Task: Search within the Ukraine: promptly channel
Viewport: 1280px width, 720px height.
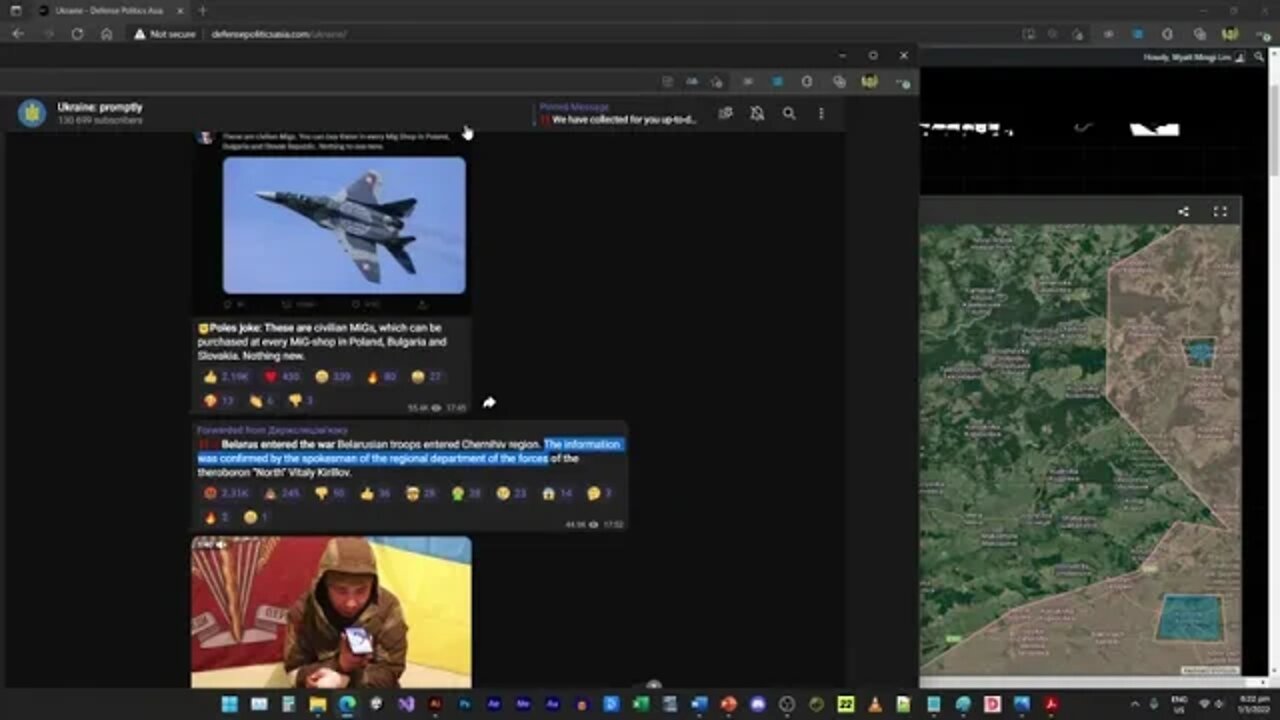Action: point(789,113)
